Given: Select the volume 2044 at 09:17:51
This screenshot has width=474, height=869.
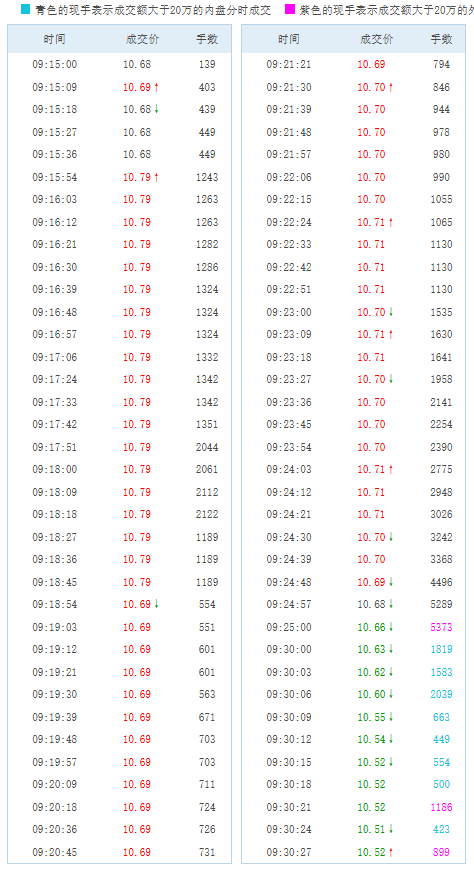Looking at the screenshot, I should [x=207, y=447].
